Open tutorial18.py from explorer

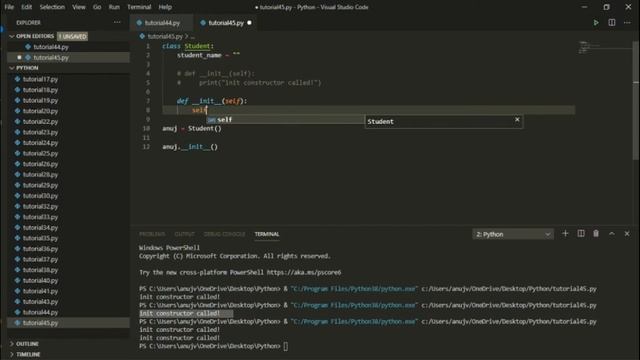[40, 90]
